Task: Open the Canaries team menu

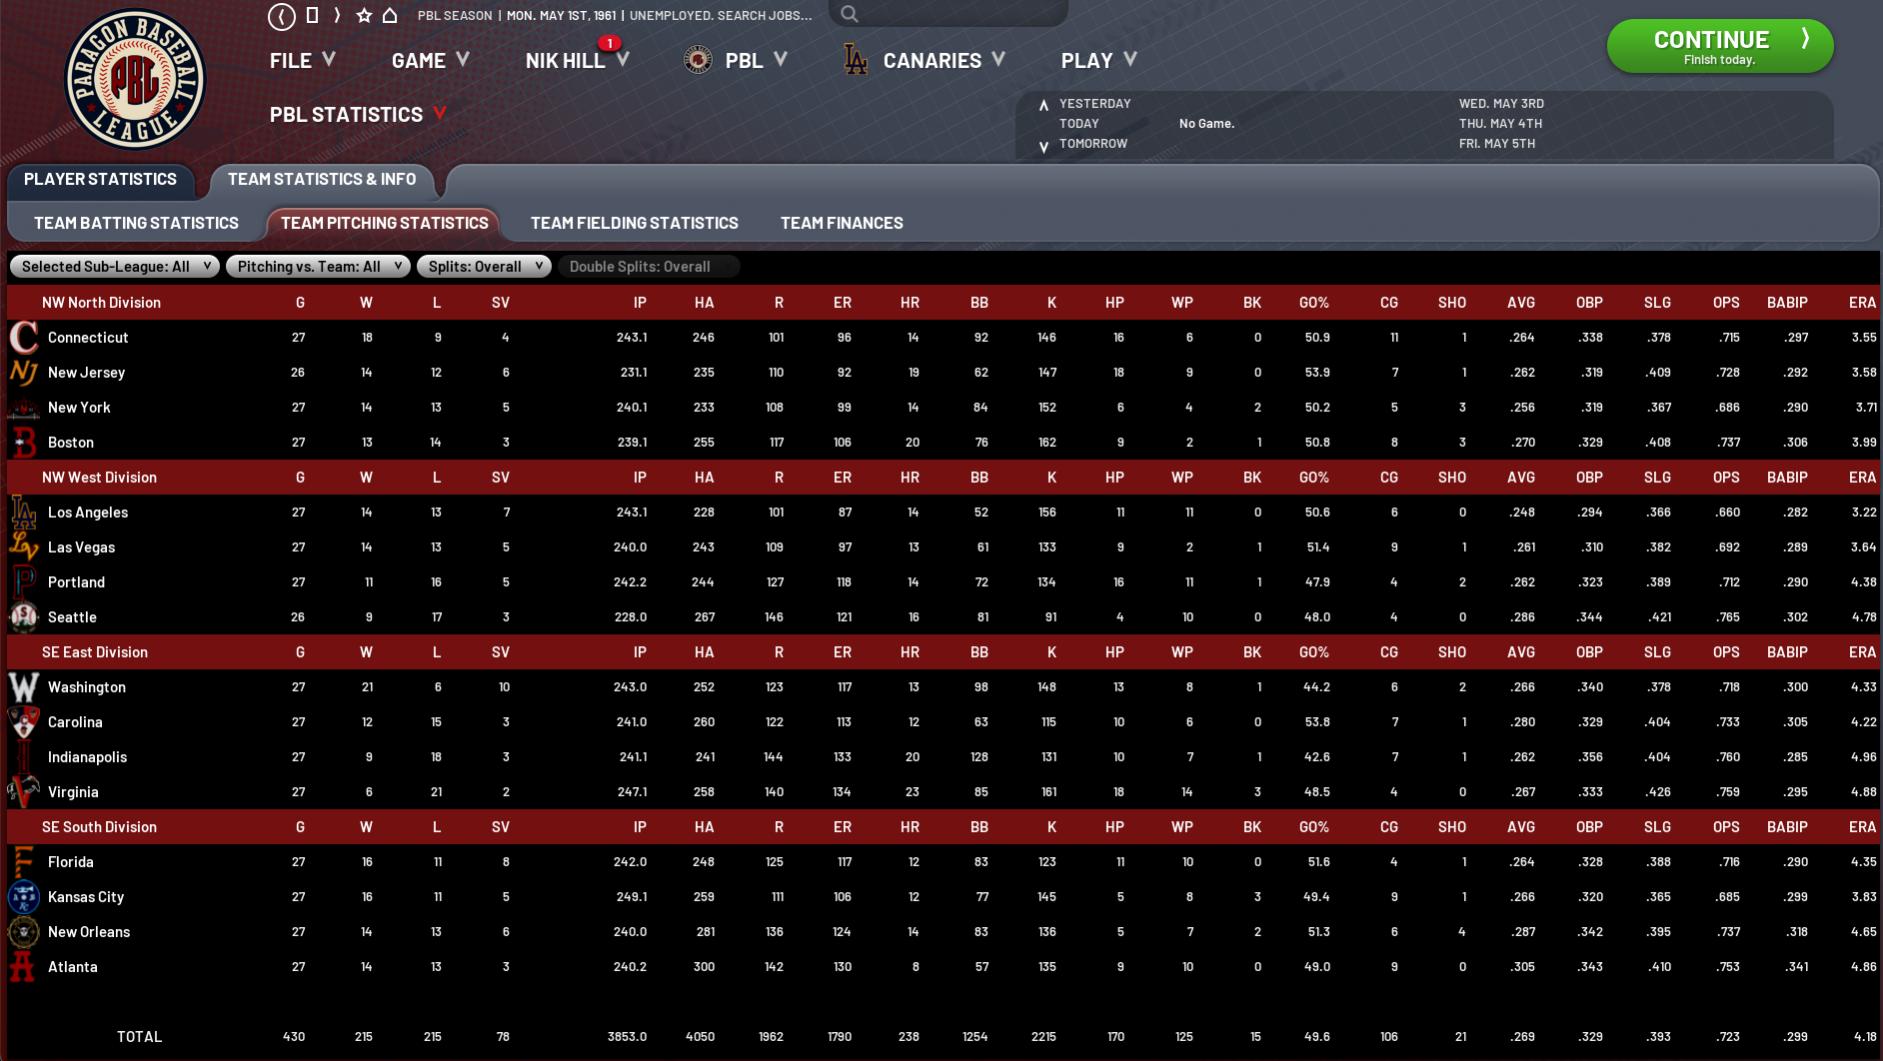Action: 930,60
